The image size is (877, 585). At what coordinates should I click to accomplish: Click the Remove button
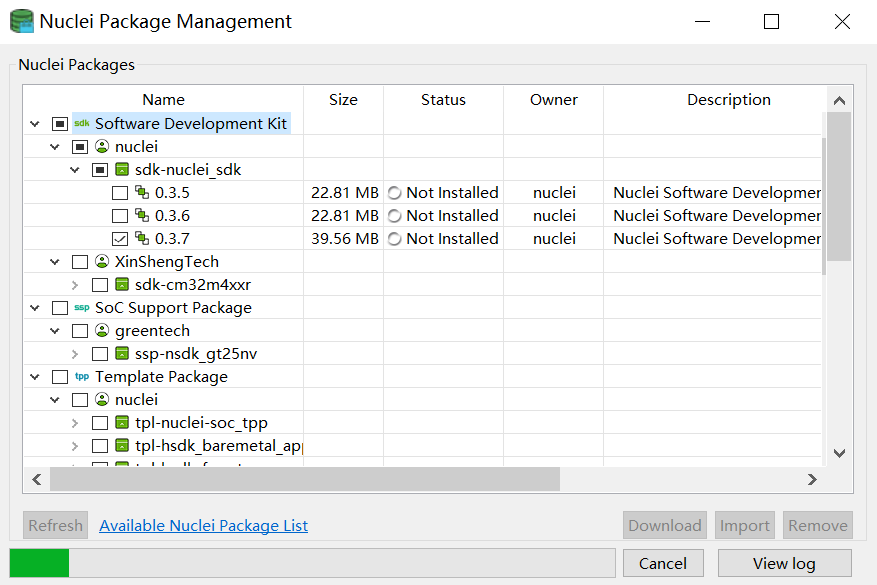[818, 525]
